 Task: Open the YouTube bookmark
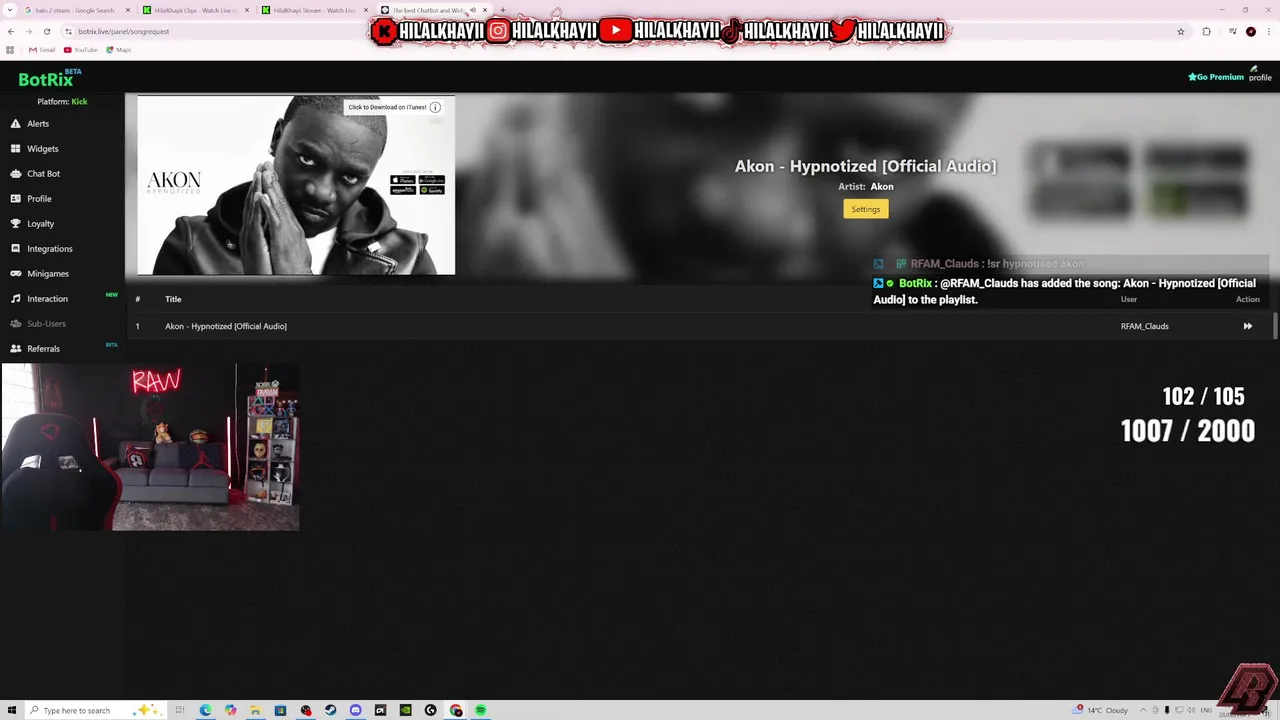(81, 50)
